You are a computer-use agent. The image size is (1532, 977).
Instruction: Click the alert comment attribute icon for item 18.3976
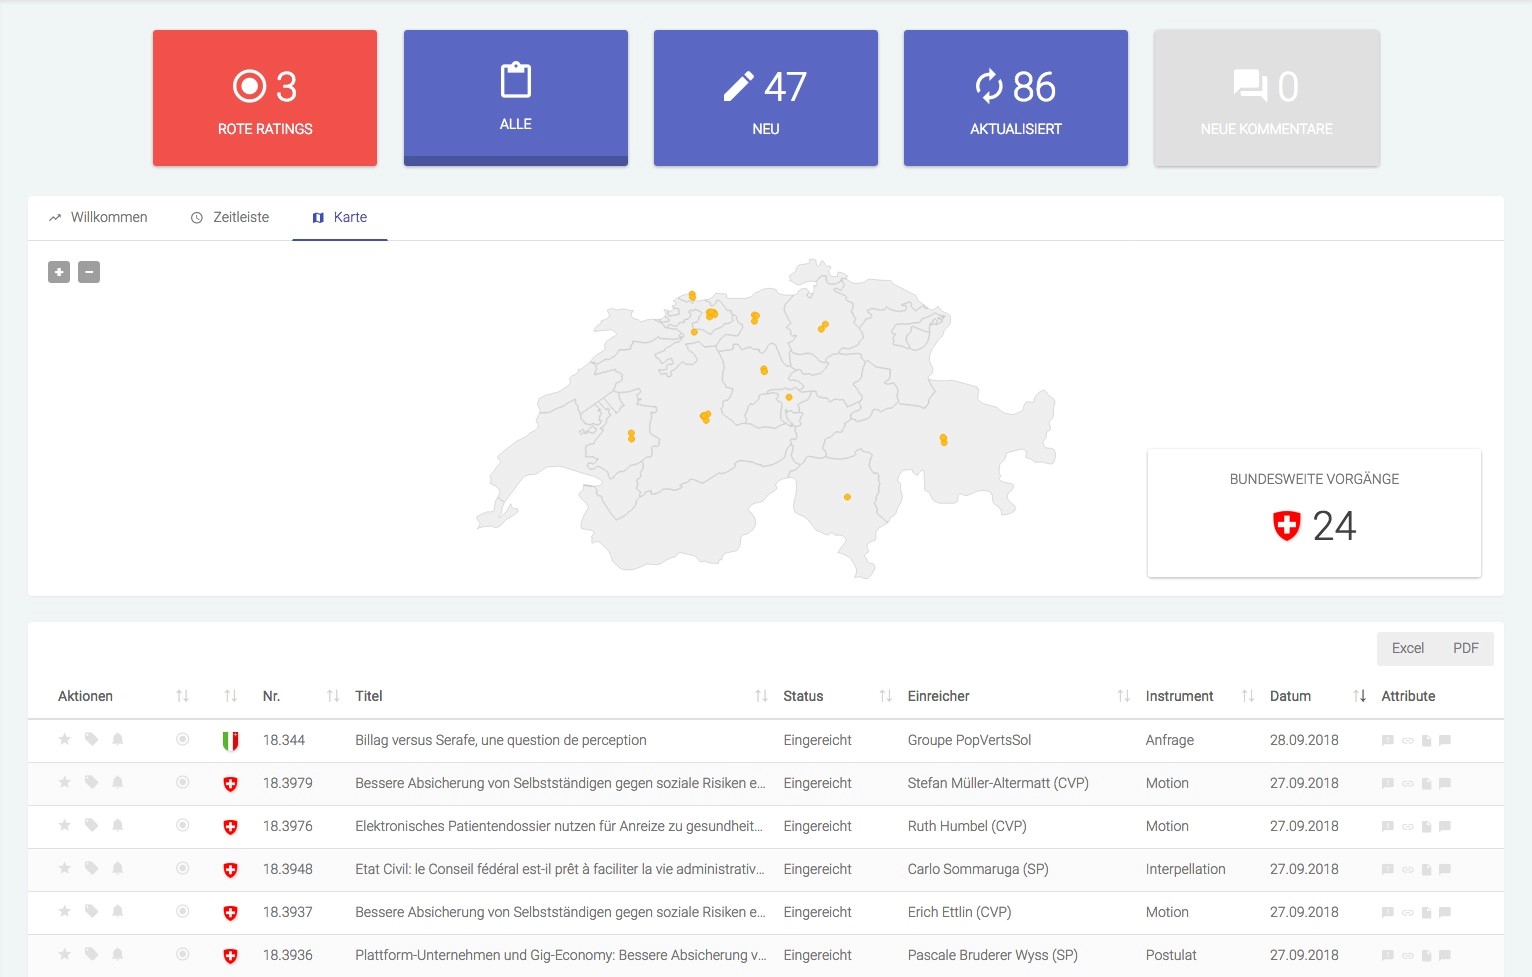1387,827
